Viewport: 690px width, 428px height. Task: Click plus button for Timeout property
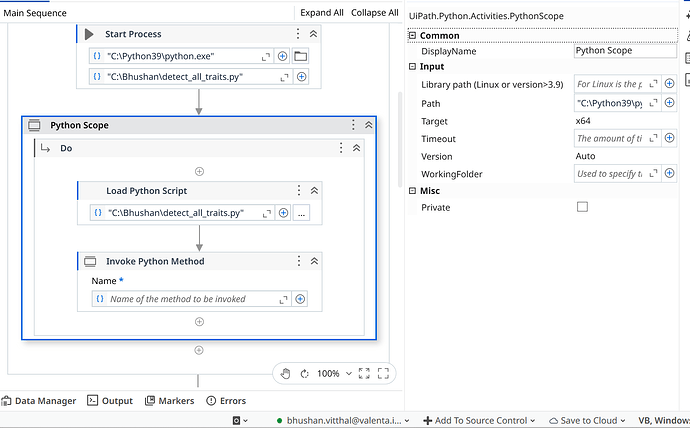[669, 138]
